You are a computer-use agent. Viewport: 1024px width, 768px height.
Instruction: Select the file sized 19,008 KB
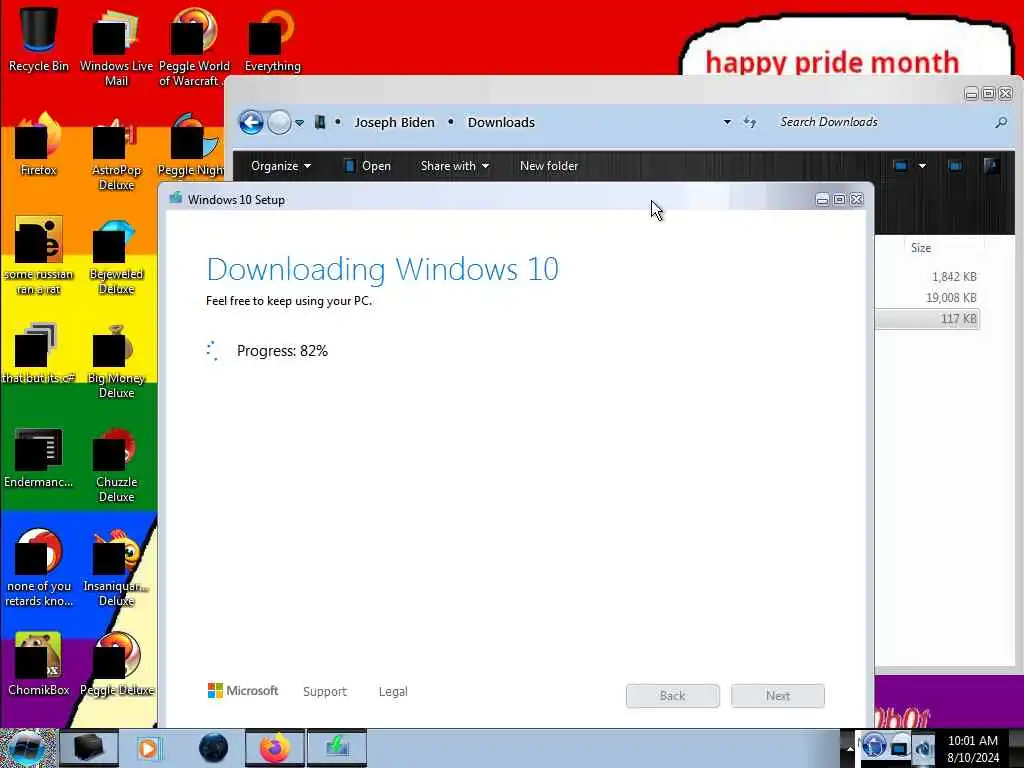tap(927, 298)
